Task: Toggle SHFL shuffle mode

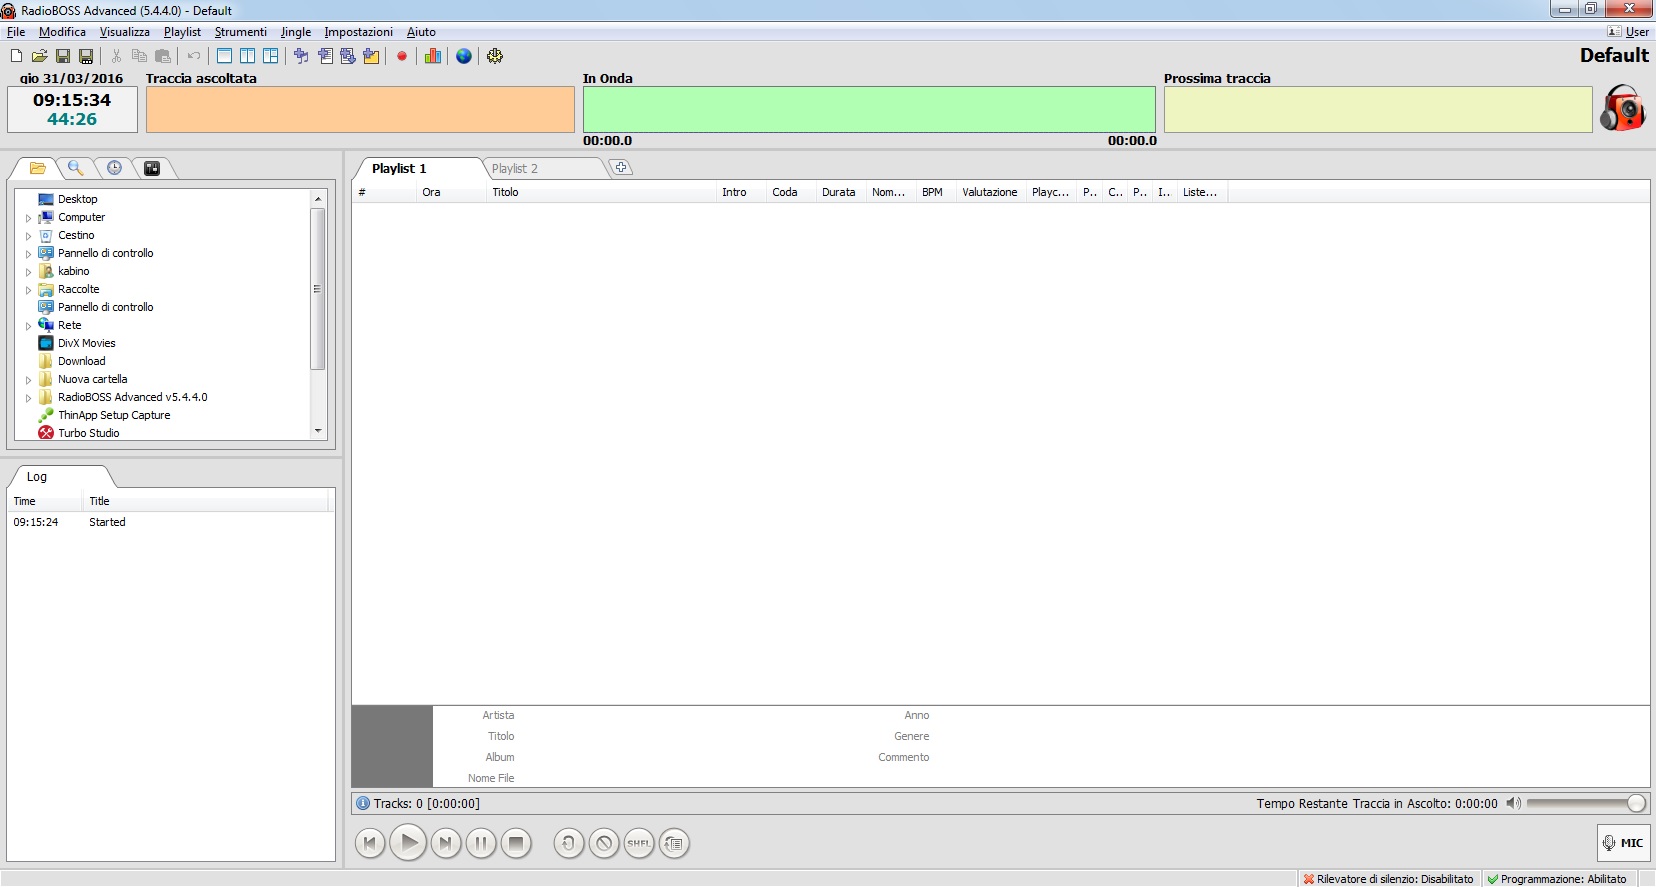Action: [x=639, y=843]
